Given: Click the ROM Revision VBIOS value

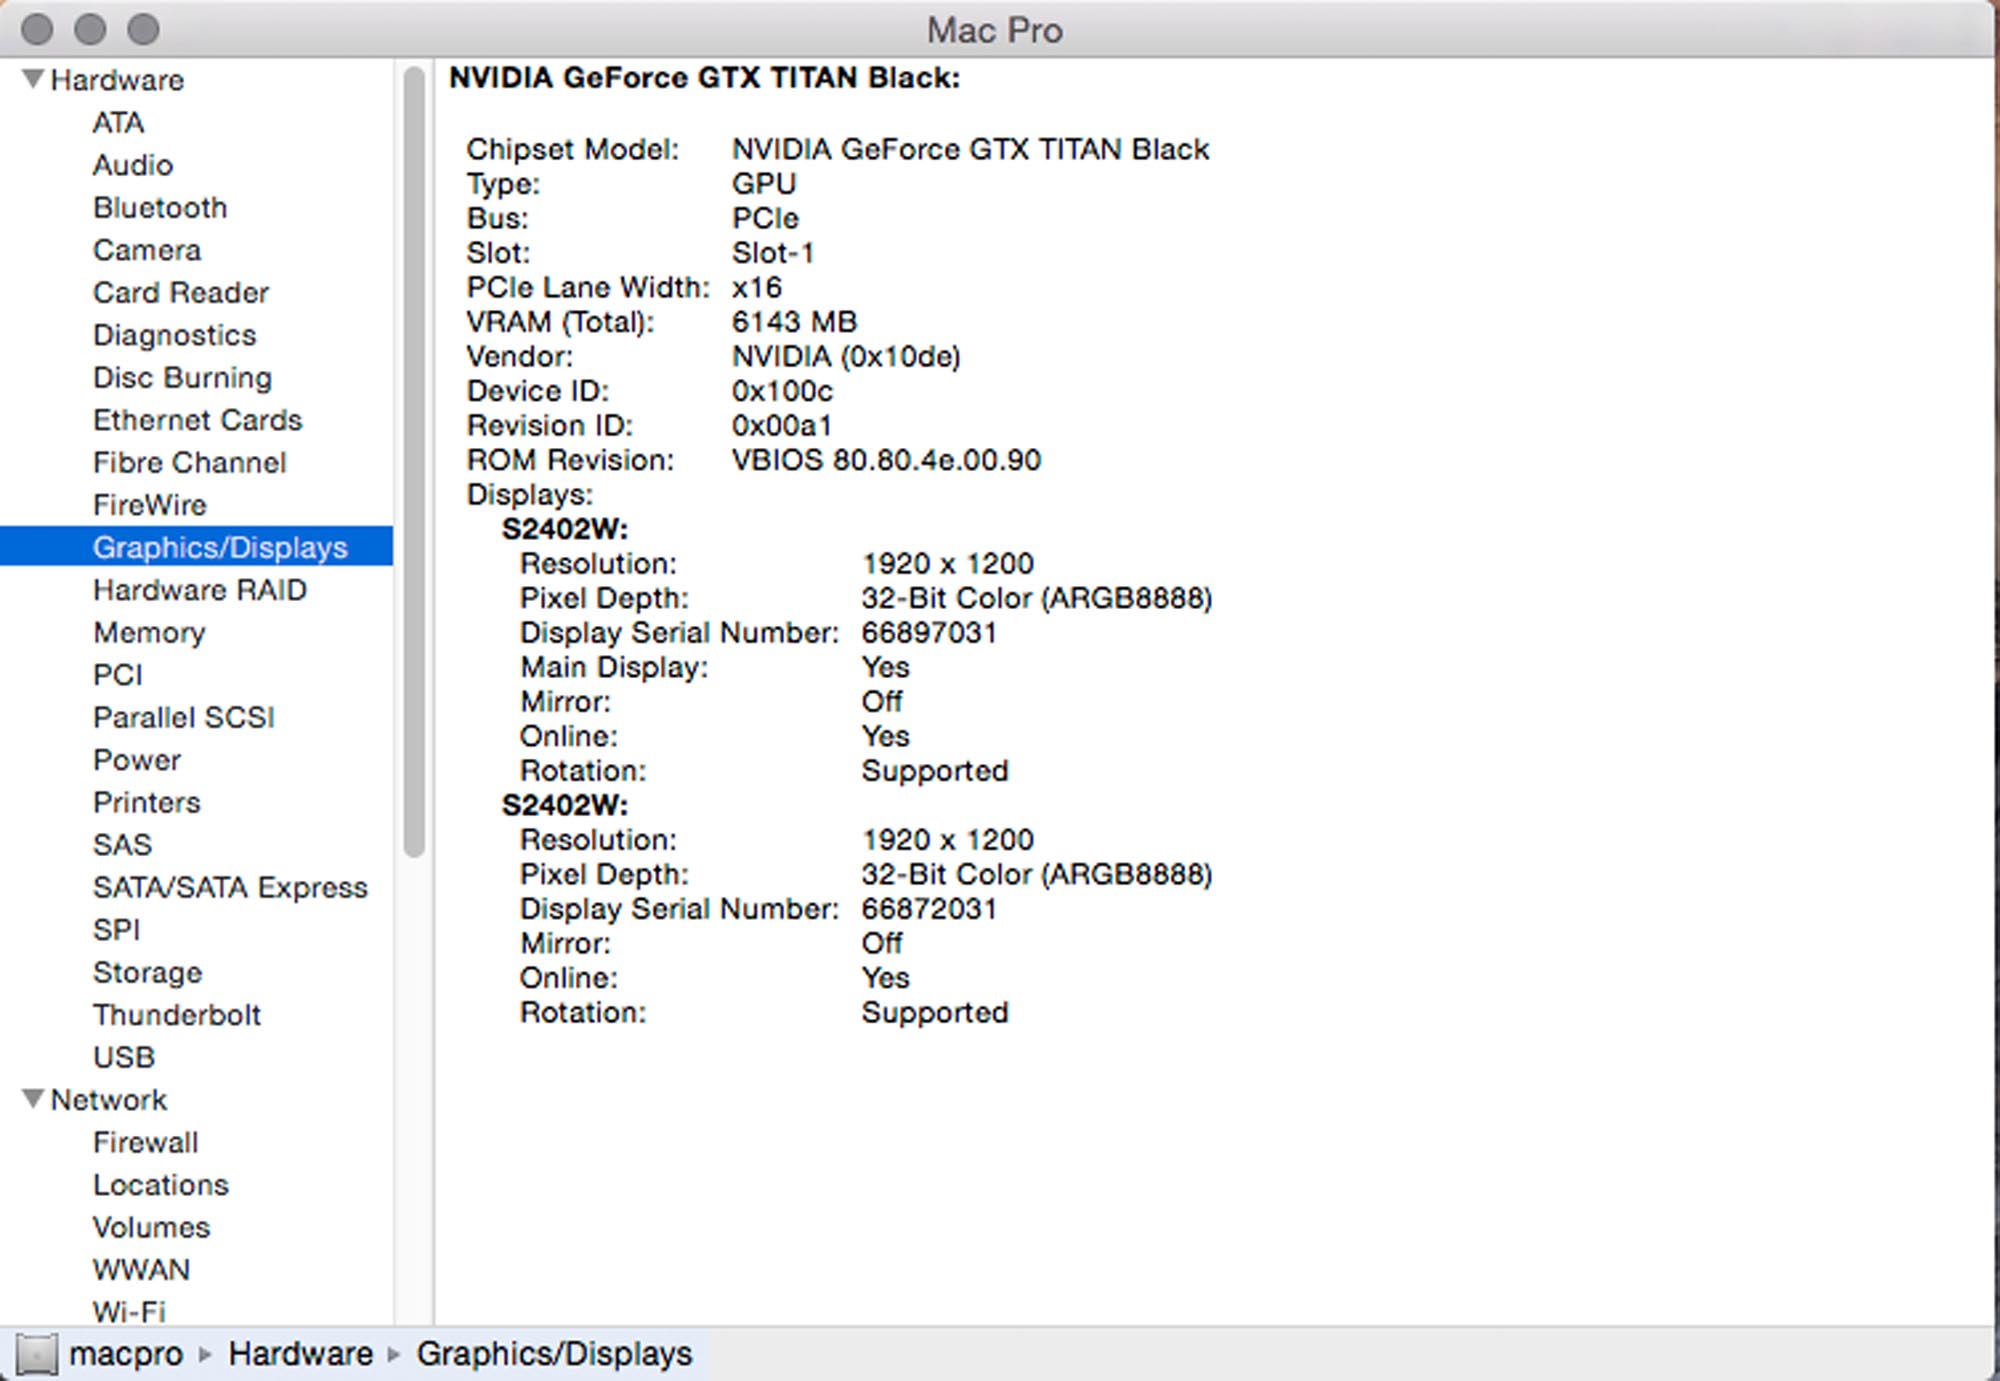Looking at the screenshot, I should [x=886, y=460].
